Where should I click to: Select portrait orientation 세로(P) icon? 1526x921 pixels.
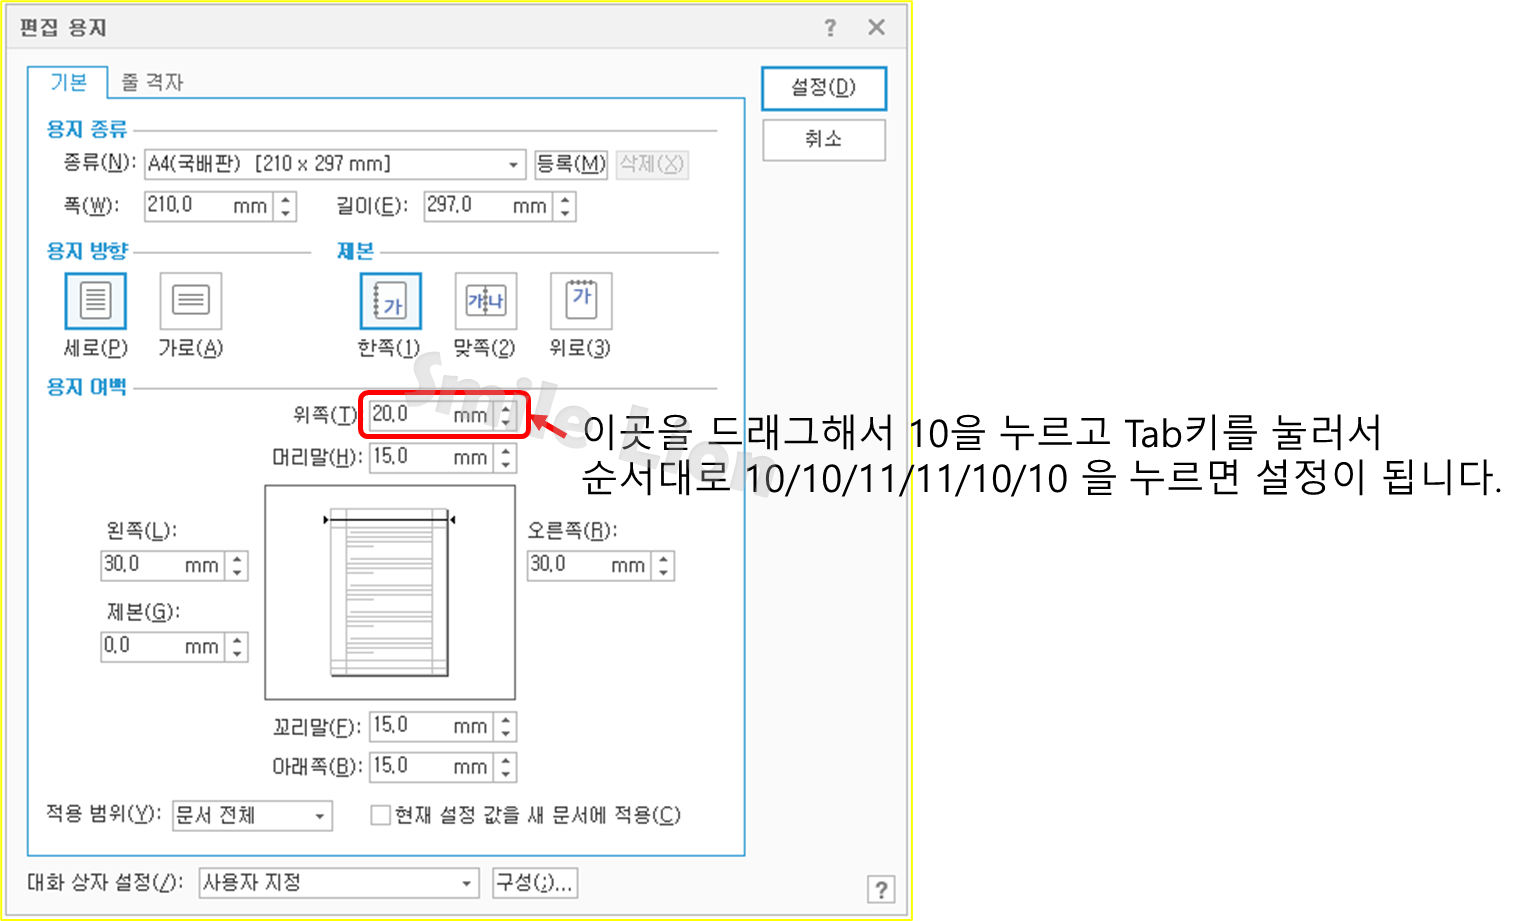[x=95, y=301]
